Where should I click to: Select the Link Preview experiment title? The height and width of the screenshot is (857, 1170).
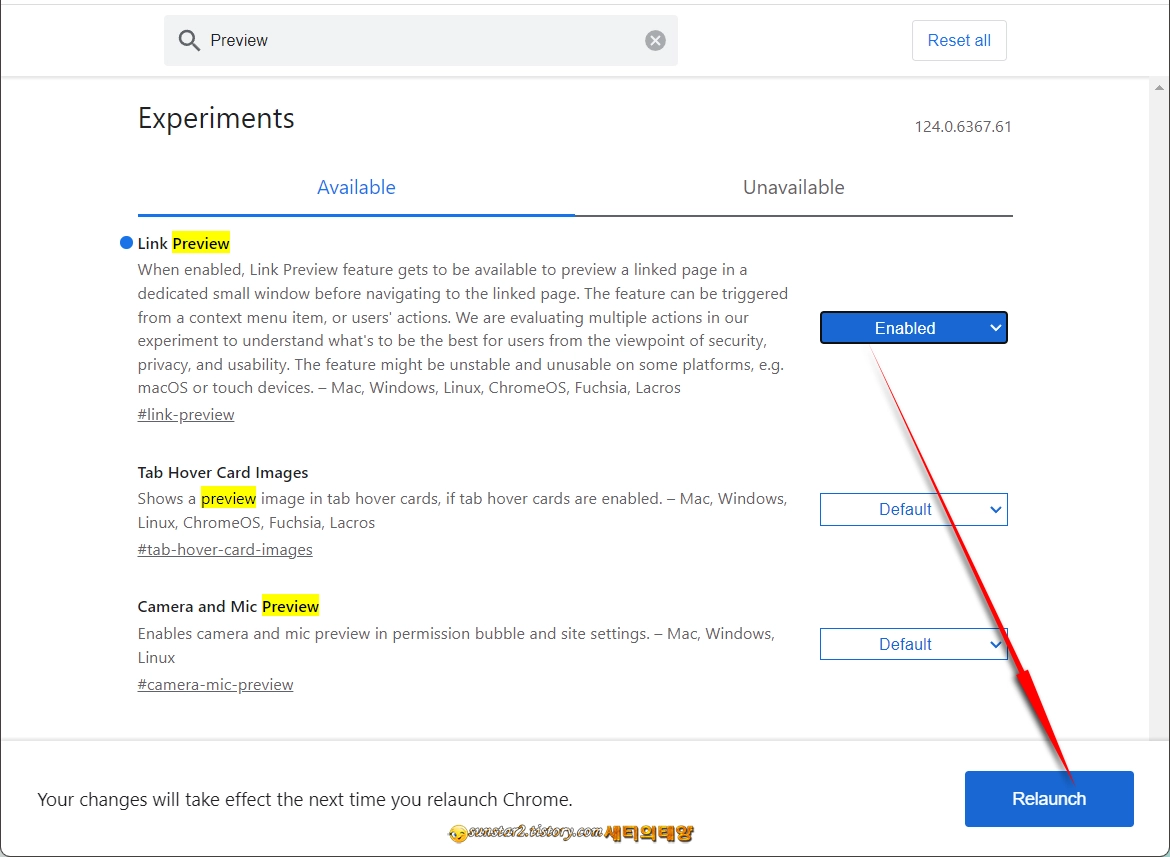pyautogui.click(x=184, y=243)
